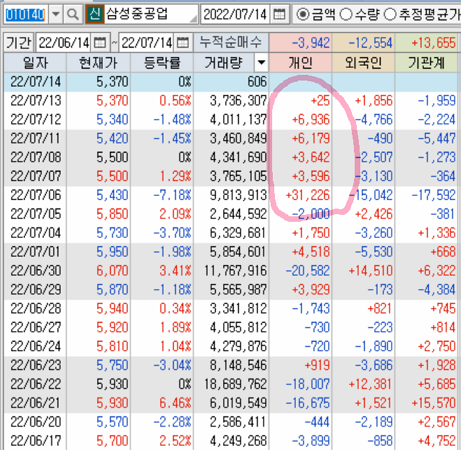
Task: Click the 등락률 column header
Action: (162, 63)
